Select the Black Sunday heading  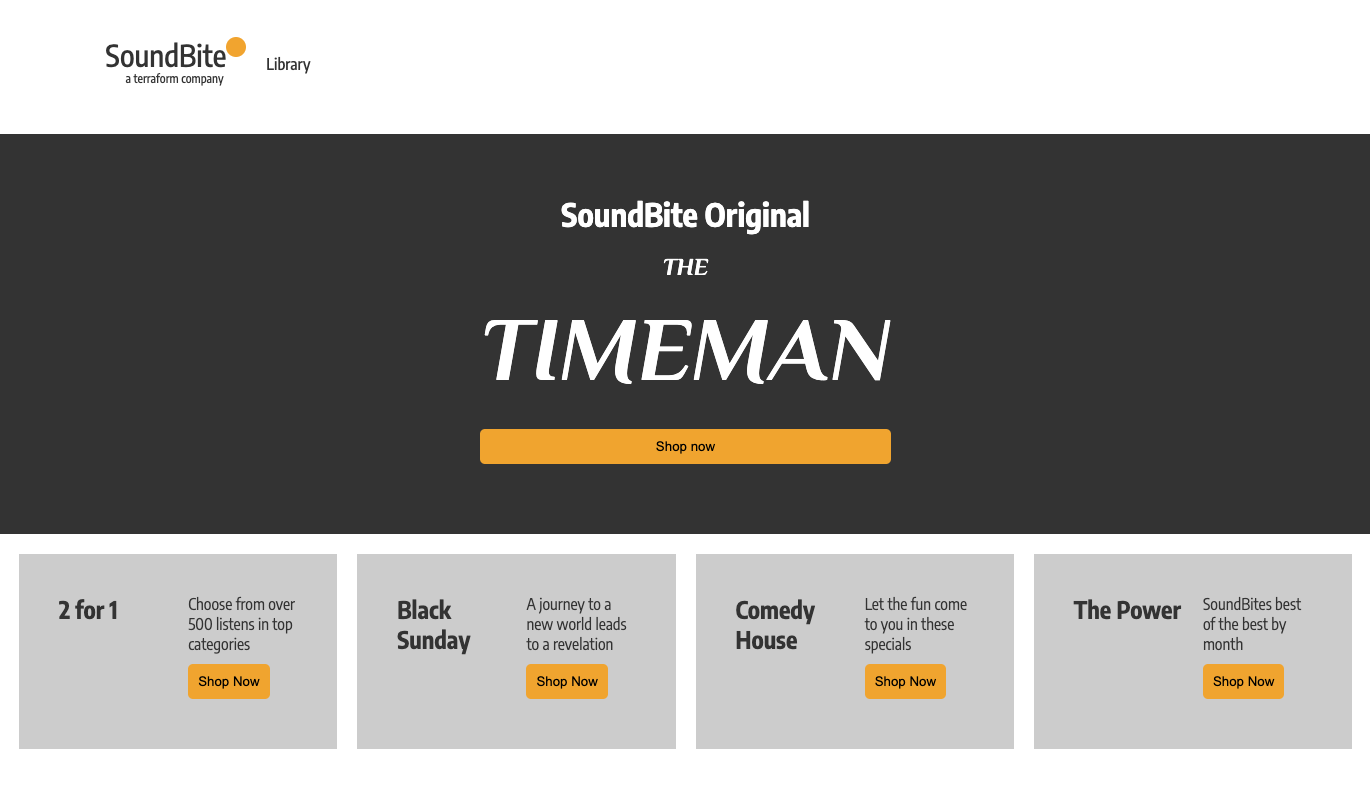pos(433,625)
